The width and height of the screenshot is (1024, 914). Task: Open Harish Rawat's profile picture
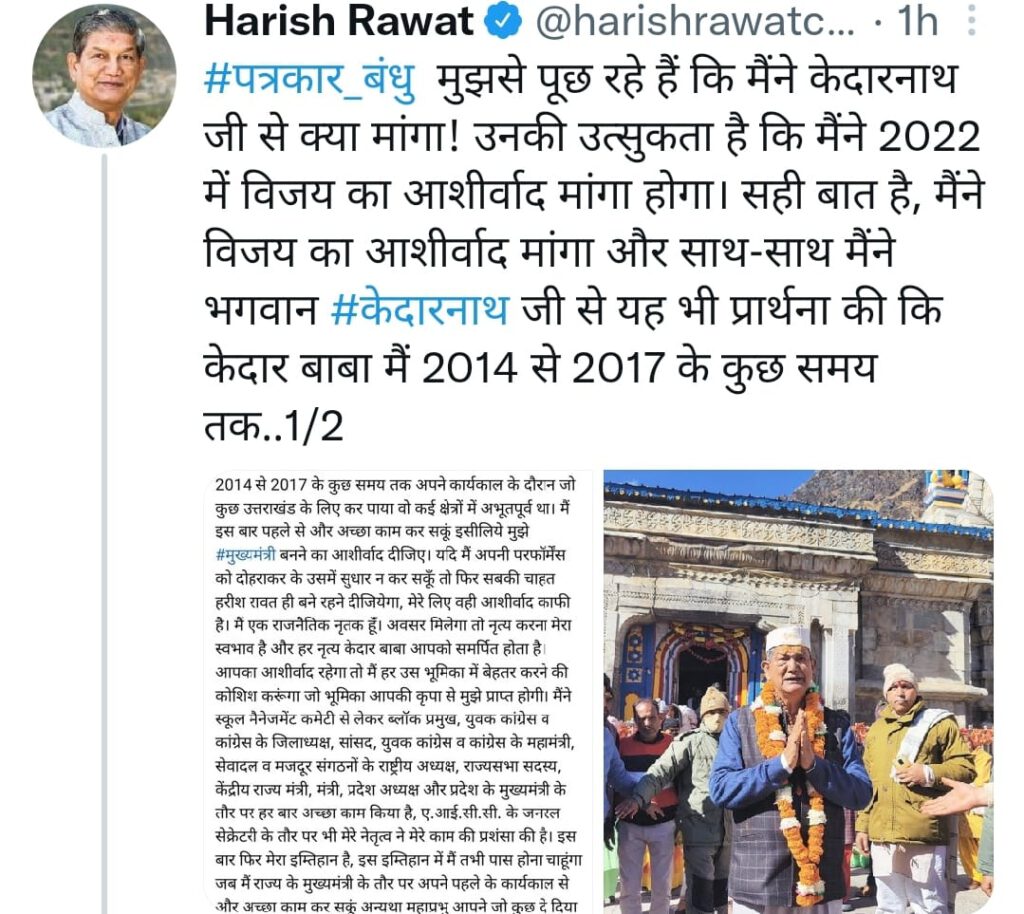point(104,76)
